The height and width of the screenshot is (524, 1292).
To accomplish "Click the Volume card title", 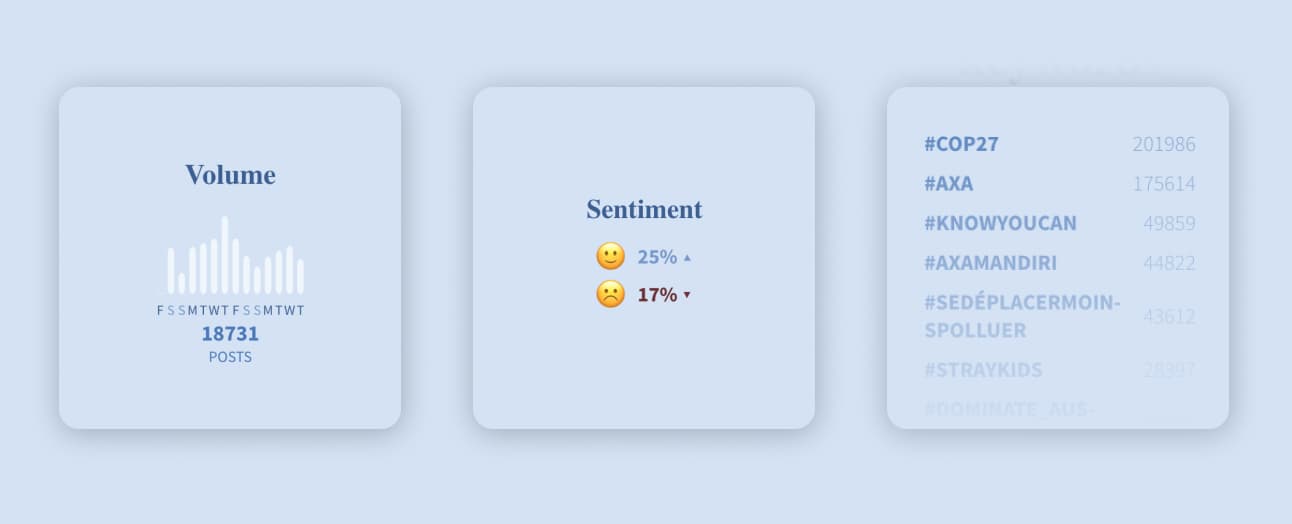I will tap(230, 175).
